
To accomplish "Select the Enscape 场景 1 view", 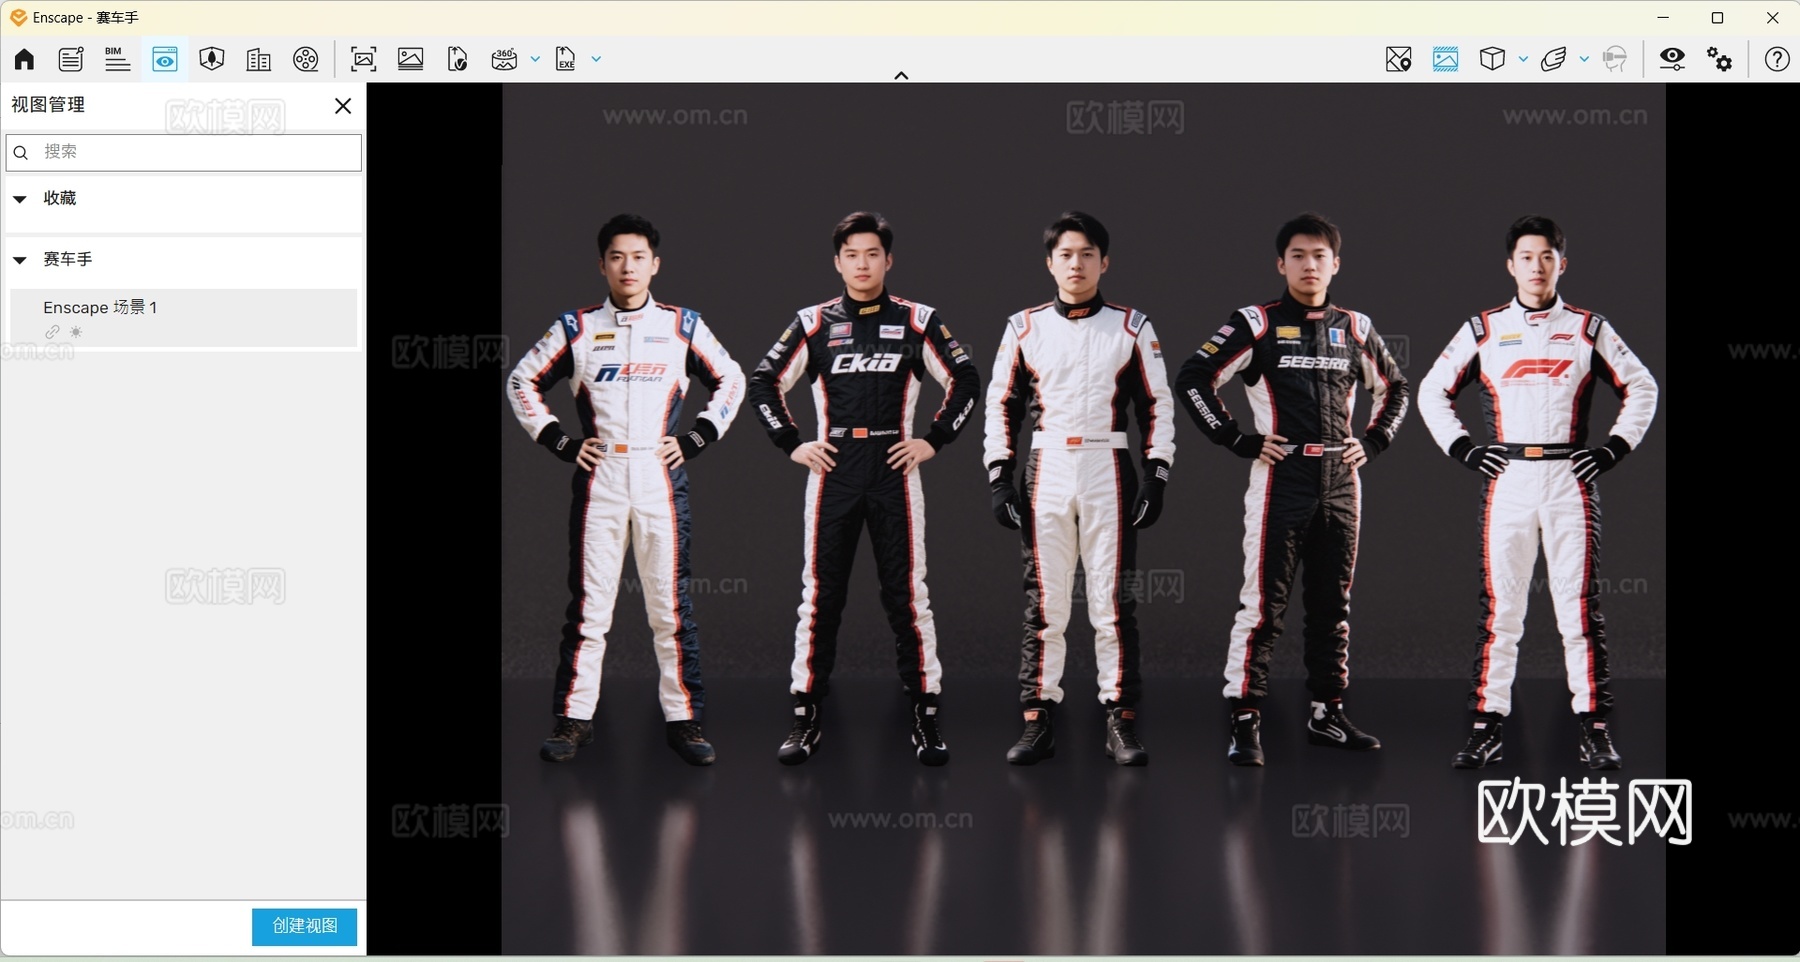I will pos(184,317).
